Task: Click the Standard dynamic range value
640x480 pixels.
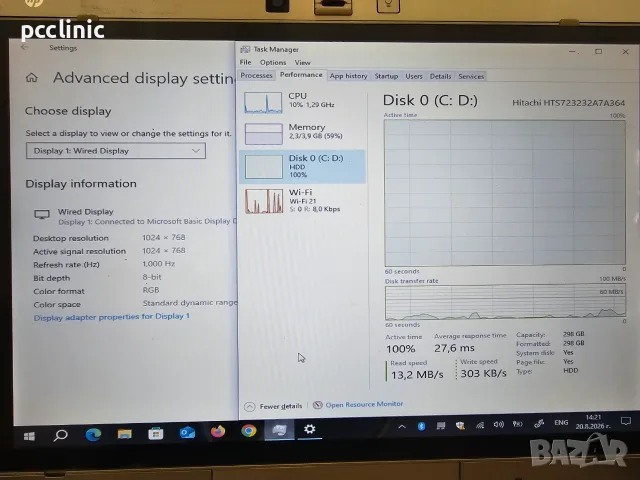Action: (x=189, y=302)
